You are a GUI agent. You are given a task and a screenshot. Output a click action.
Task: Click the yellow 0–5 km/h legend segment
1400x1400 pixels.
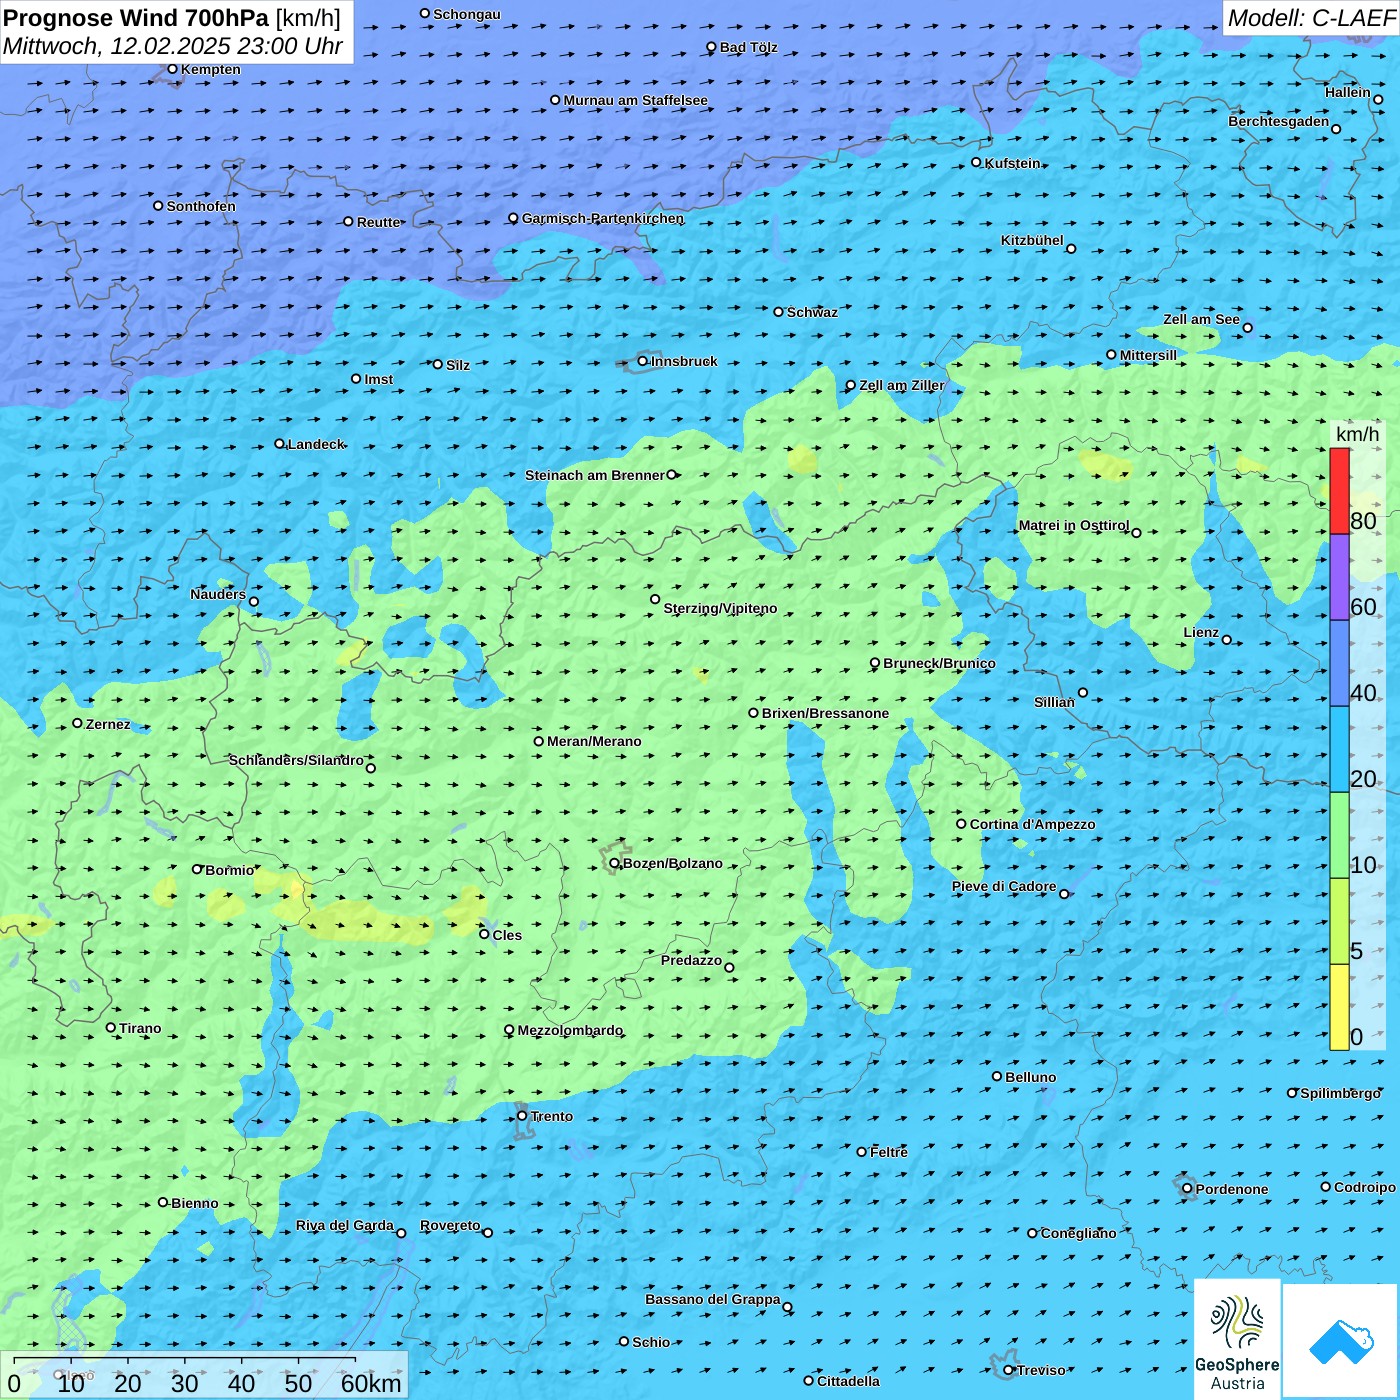click(1339, 1007)
